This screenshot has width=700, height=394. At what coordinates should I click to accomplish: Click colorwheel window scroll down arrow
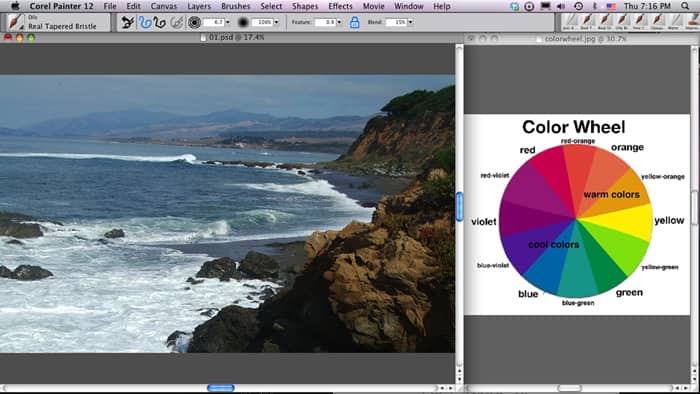[694, 379]
